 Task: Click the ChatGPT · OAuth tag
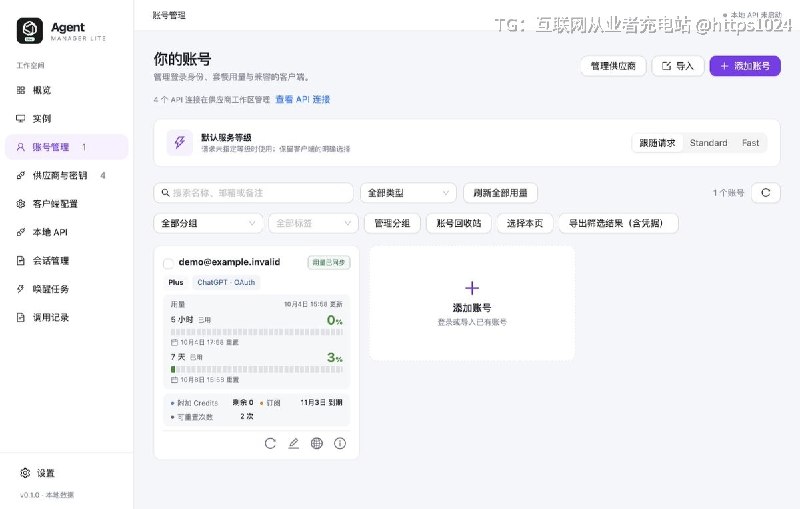click(226, 283)
